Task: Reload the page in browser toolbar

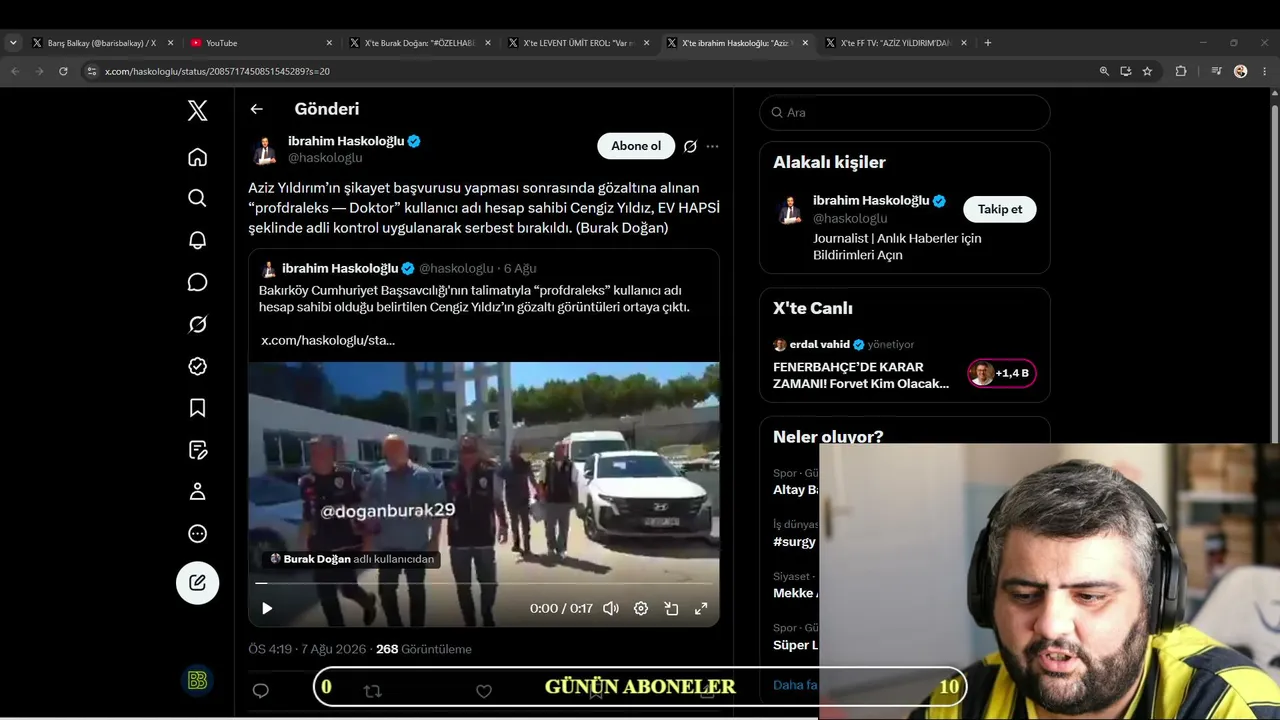Action: click(x=63, y=71)
